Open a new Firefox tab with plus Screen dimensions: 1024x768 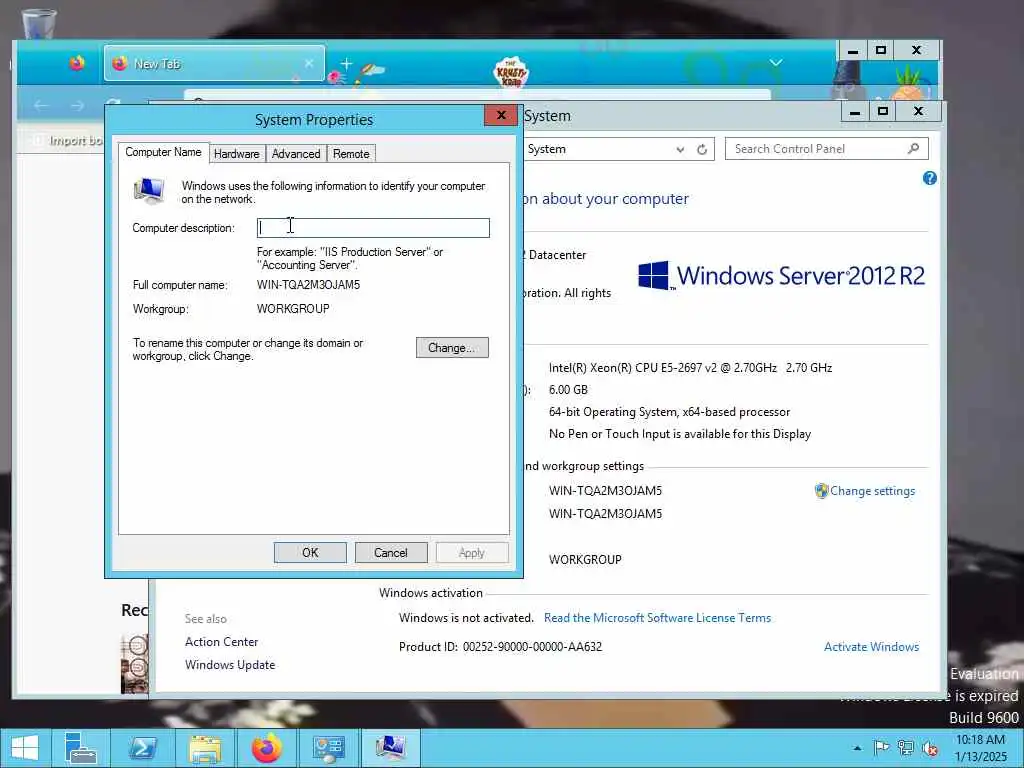point(346,63)
